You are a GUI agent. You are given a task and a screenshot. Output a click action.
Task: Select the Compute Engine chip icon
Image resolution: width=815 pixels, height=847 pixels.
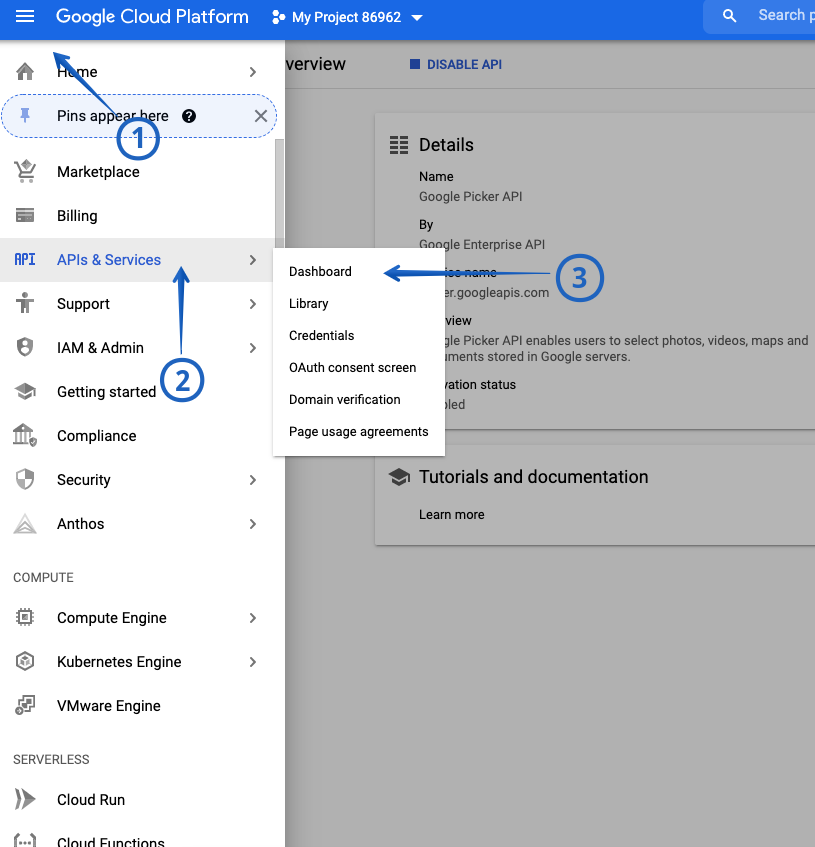(25, 617)
